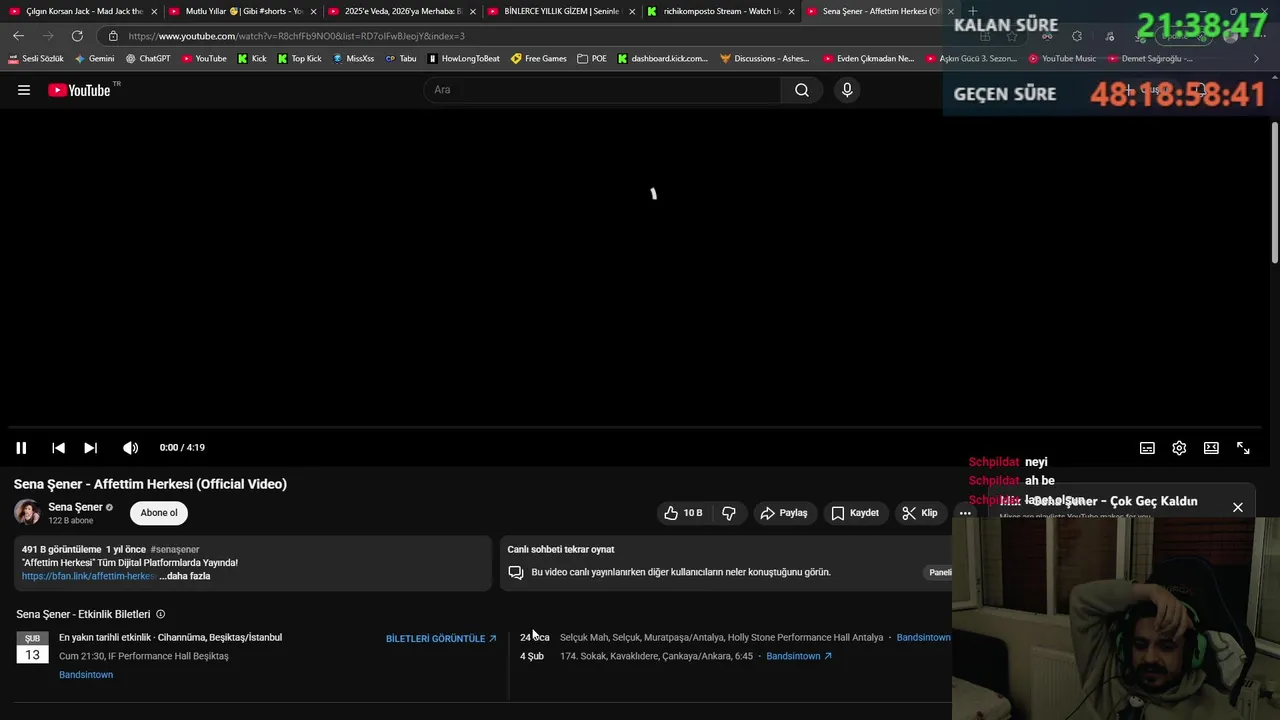Open the POE bookmark folder
1280x720 pixels.
point(591,59)
